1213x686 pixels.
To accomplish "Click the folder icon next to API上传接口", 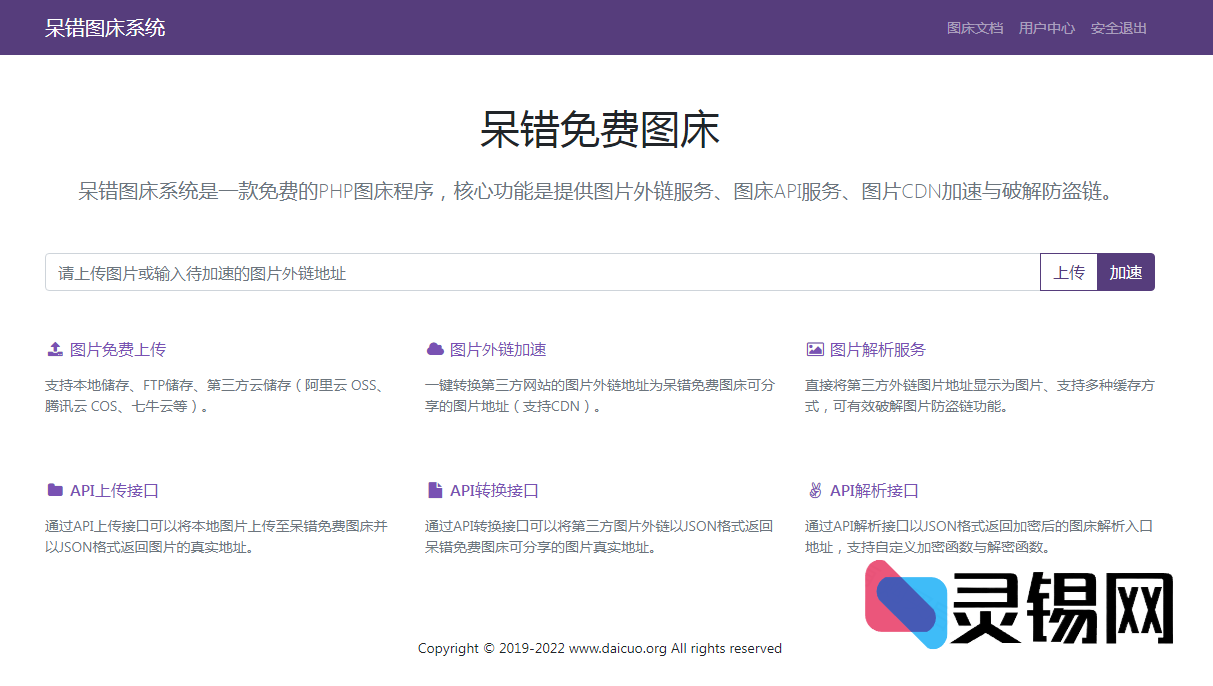I will pyautogui.click(x=56, y=489).
